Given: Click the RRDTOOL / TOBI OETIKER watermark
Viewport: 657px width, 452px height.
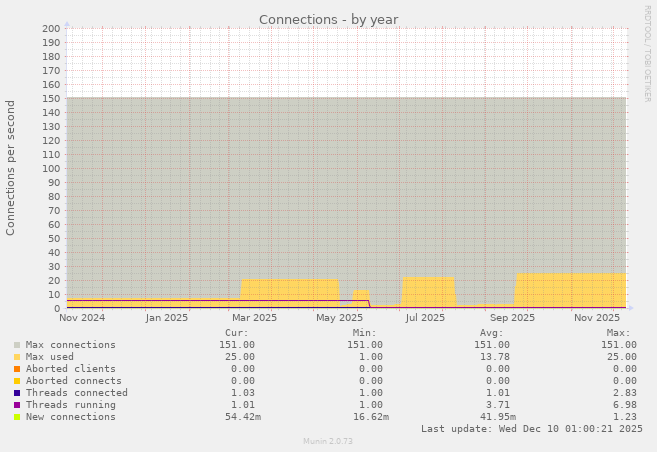Looking at the screenshot, I should click(x=647, y=53).
